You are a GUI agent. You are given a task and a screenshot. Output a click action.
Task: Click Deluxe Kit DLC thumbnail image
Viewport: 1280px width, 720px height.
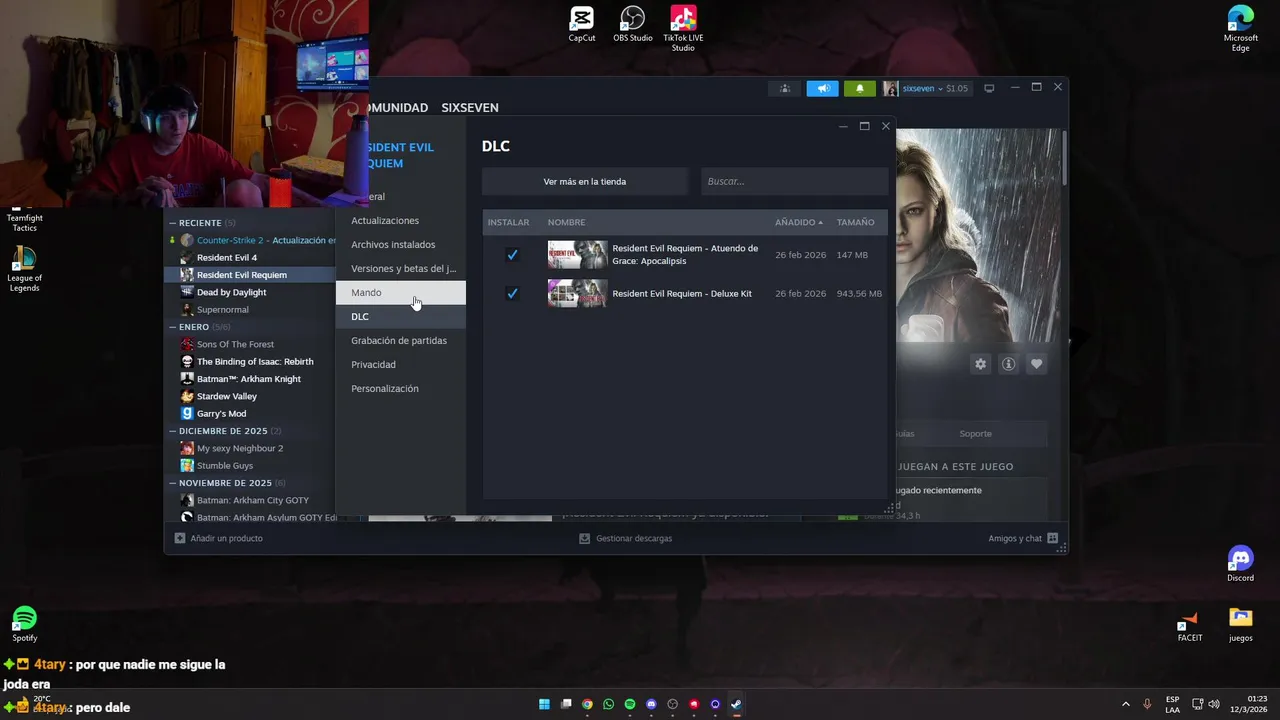tap(577, 293)
